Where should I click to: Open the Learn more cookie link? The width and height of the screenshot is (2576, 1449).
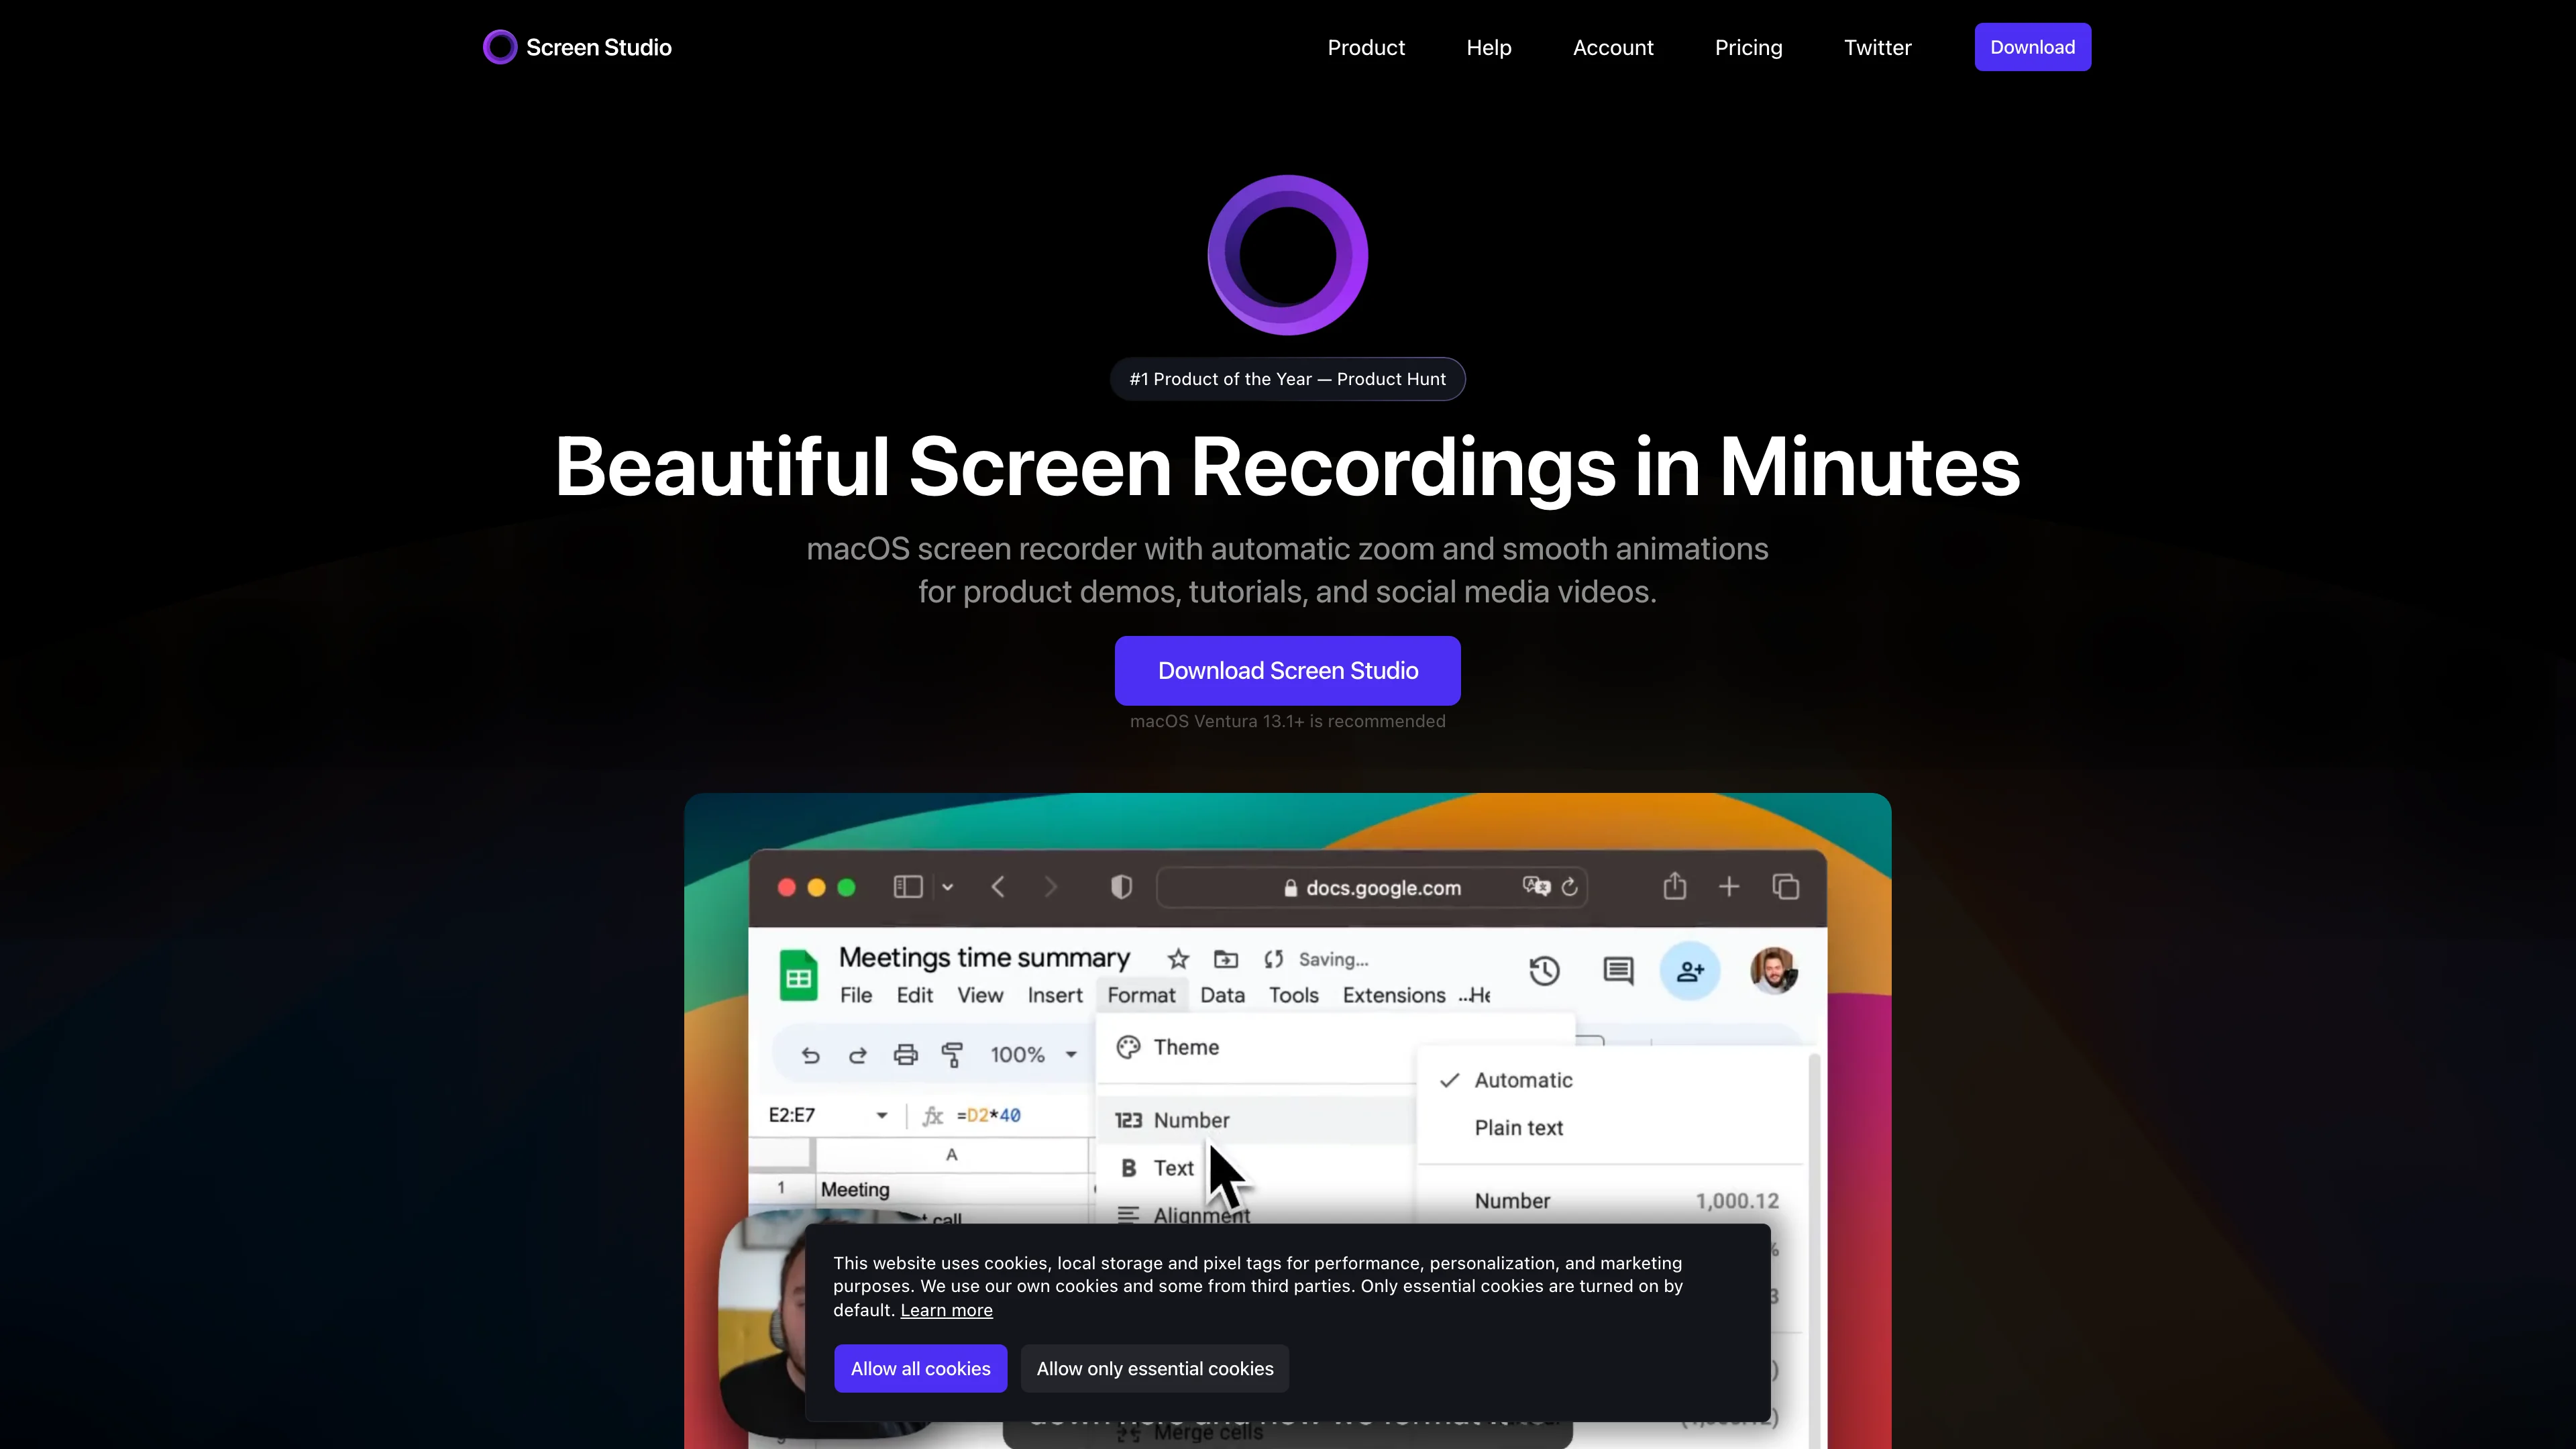click(x=946, y=1310)
